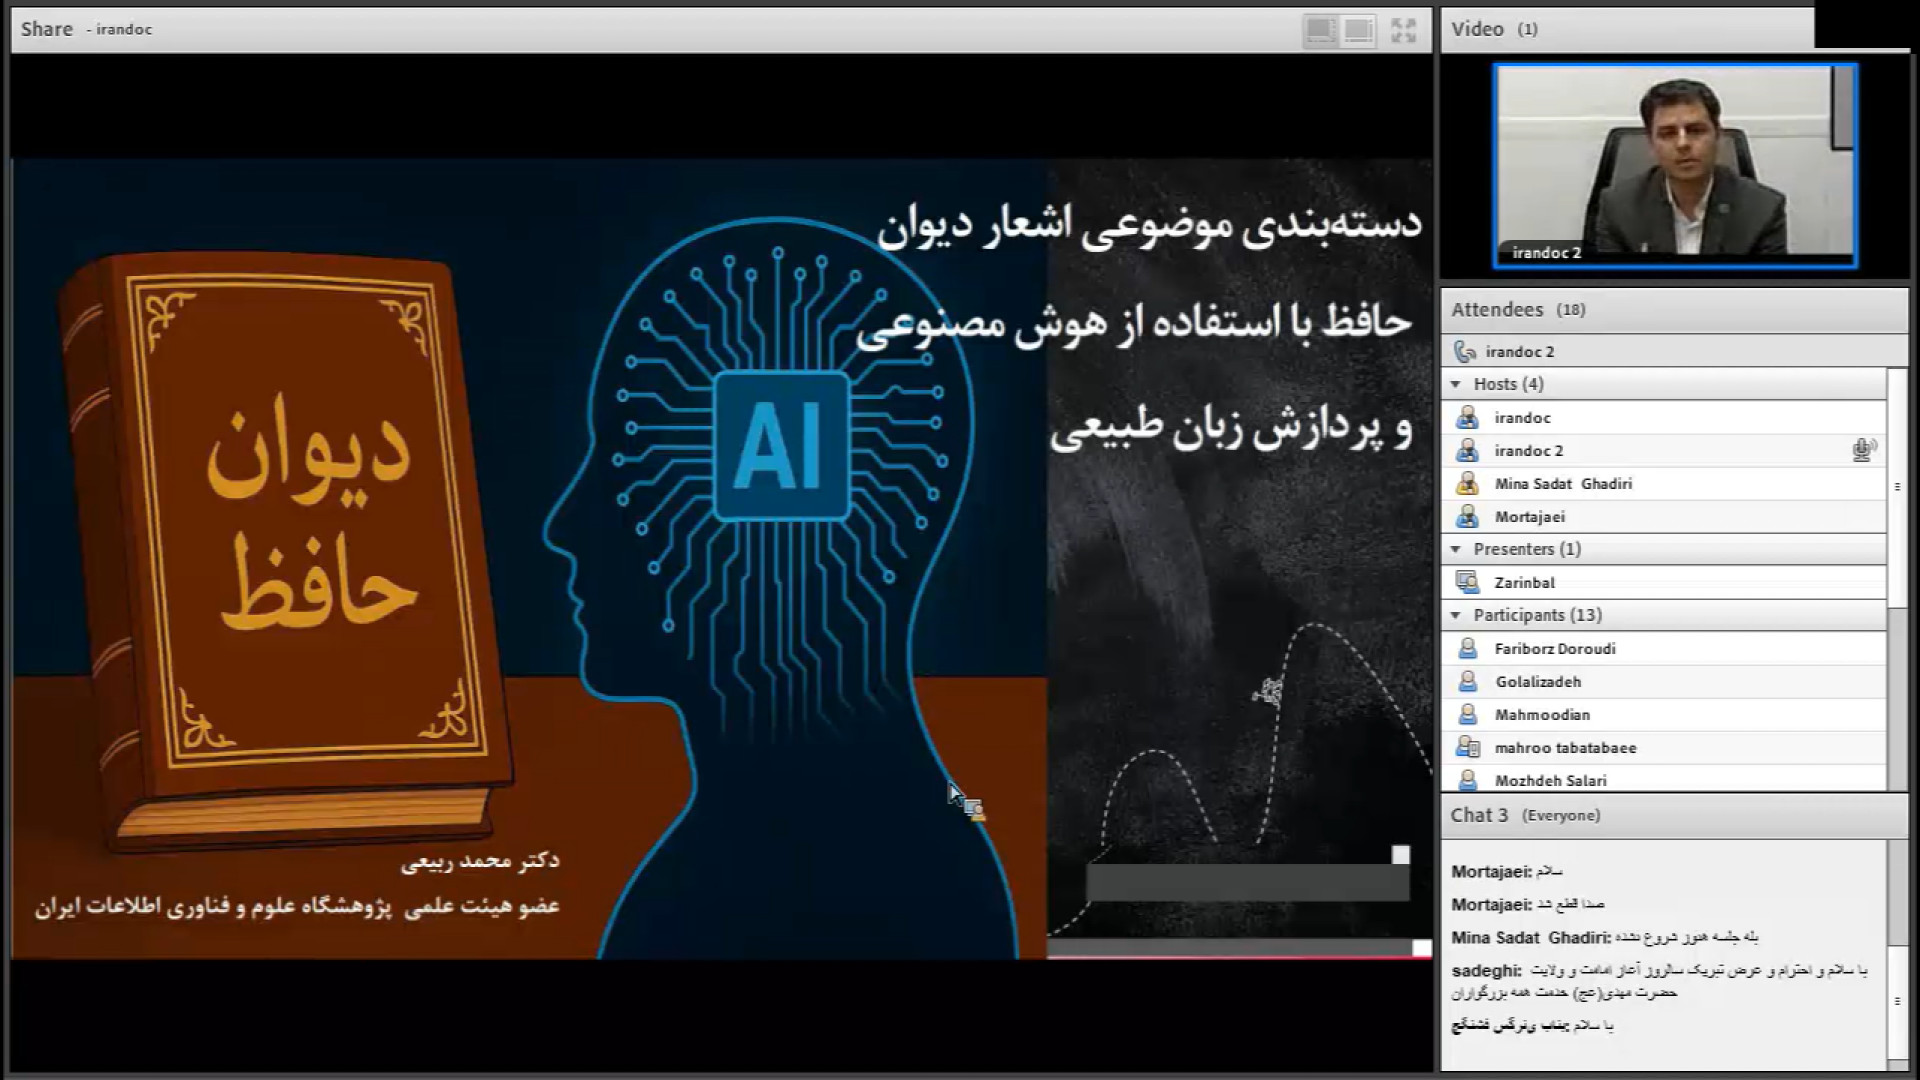
Task: Click mahroo tabatabaee's attendee icon
Action: 1467,747
